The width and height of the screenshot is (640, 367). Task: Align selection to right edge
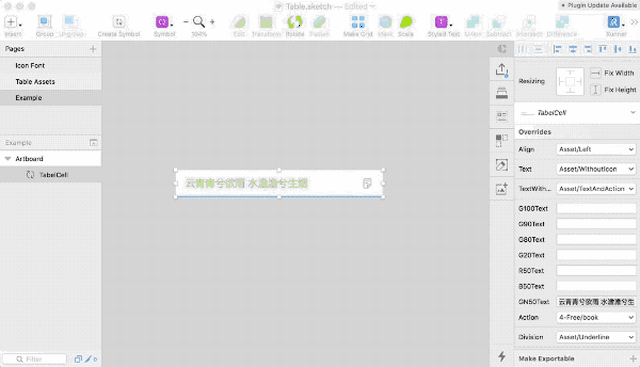coord(588,49)
